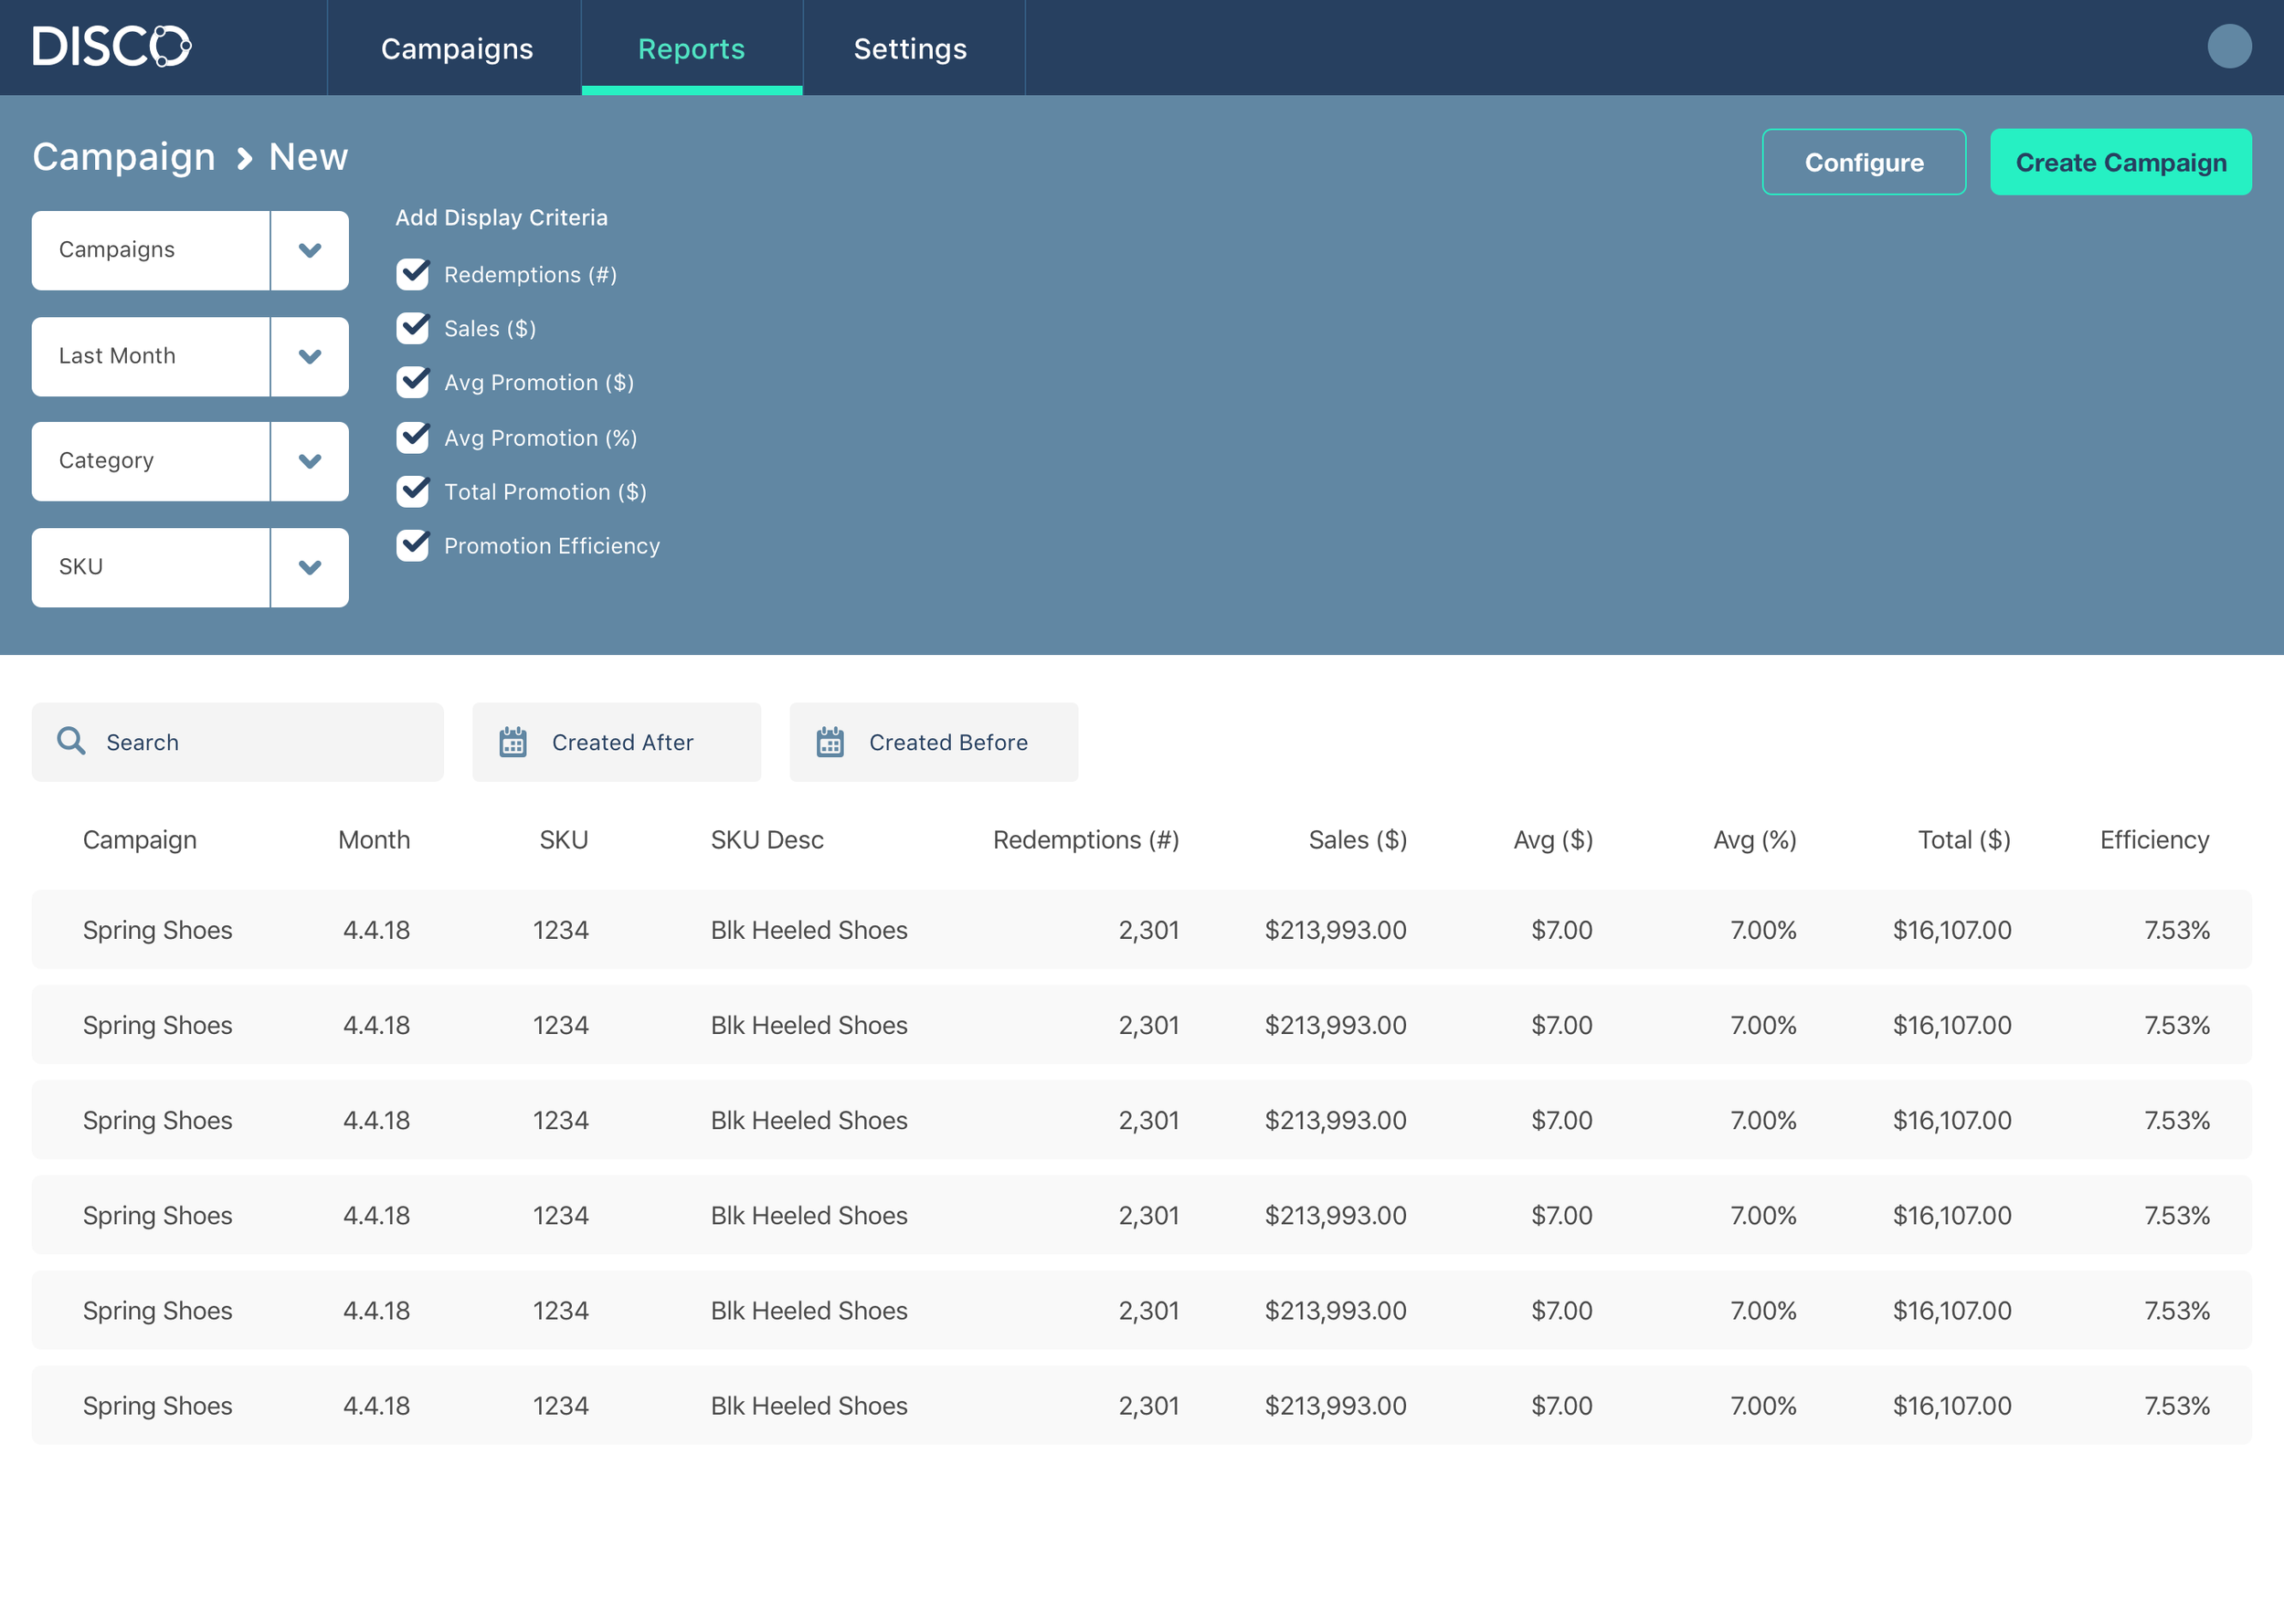Open the Settings tab
Image resolution: width=2284 pixels, height=1624 pixels.
(910, 48)
